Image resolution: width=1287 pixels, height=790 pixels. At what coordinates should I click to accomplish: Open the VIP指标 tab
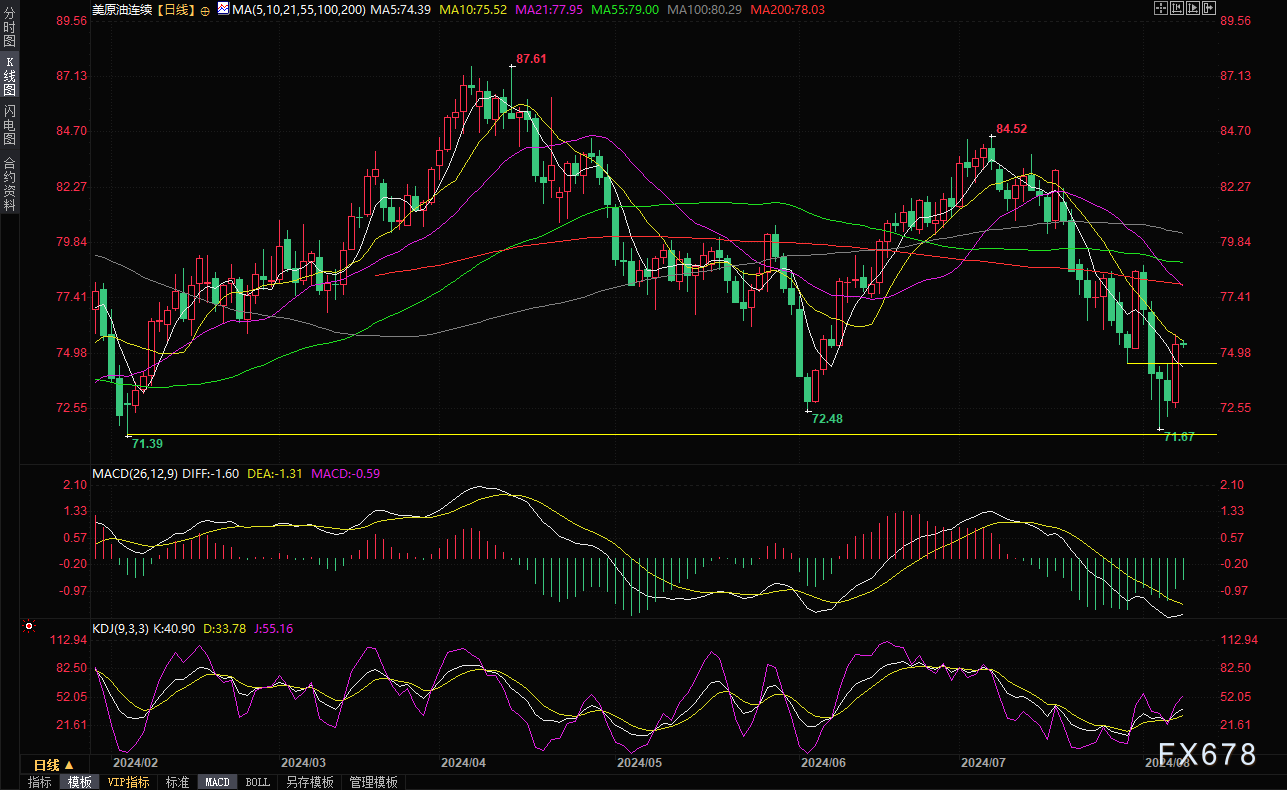[129, 782]
